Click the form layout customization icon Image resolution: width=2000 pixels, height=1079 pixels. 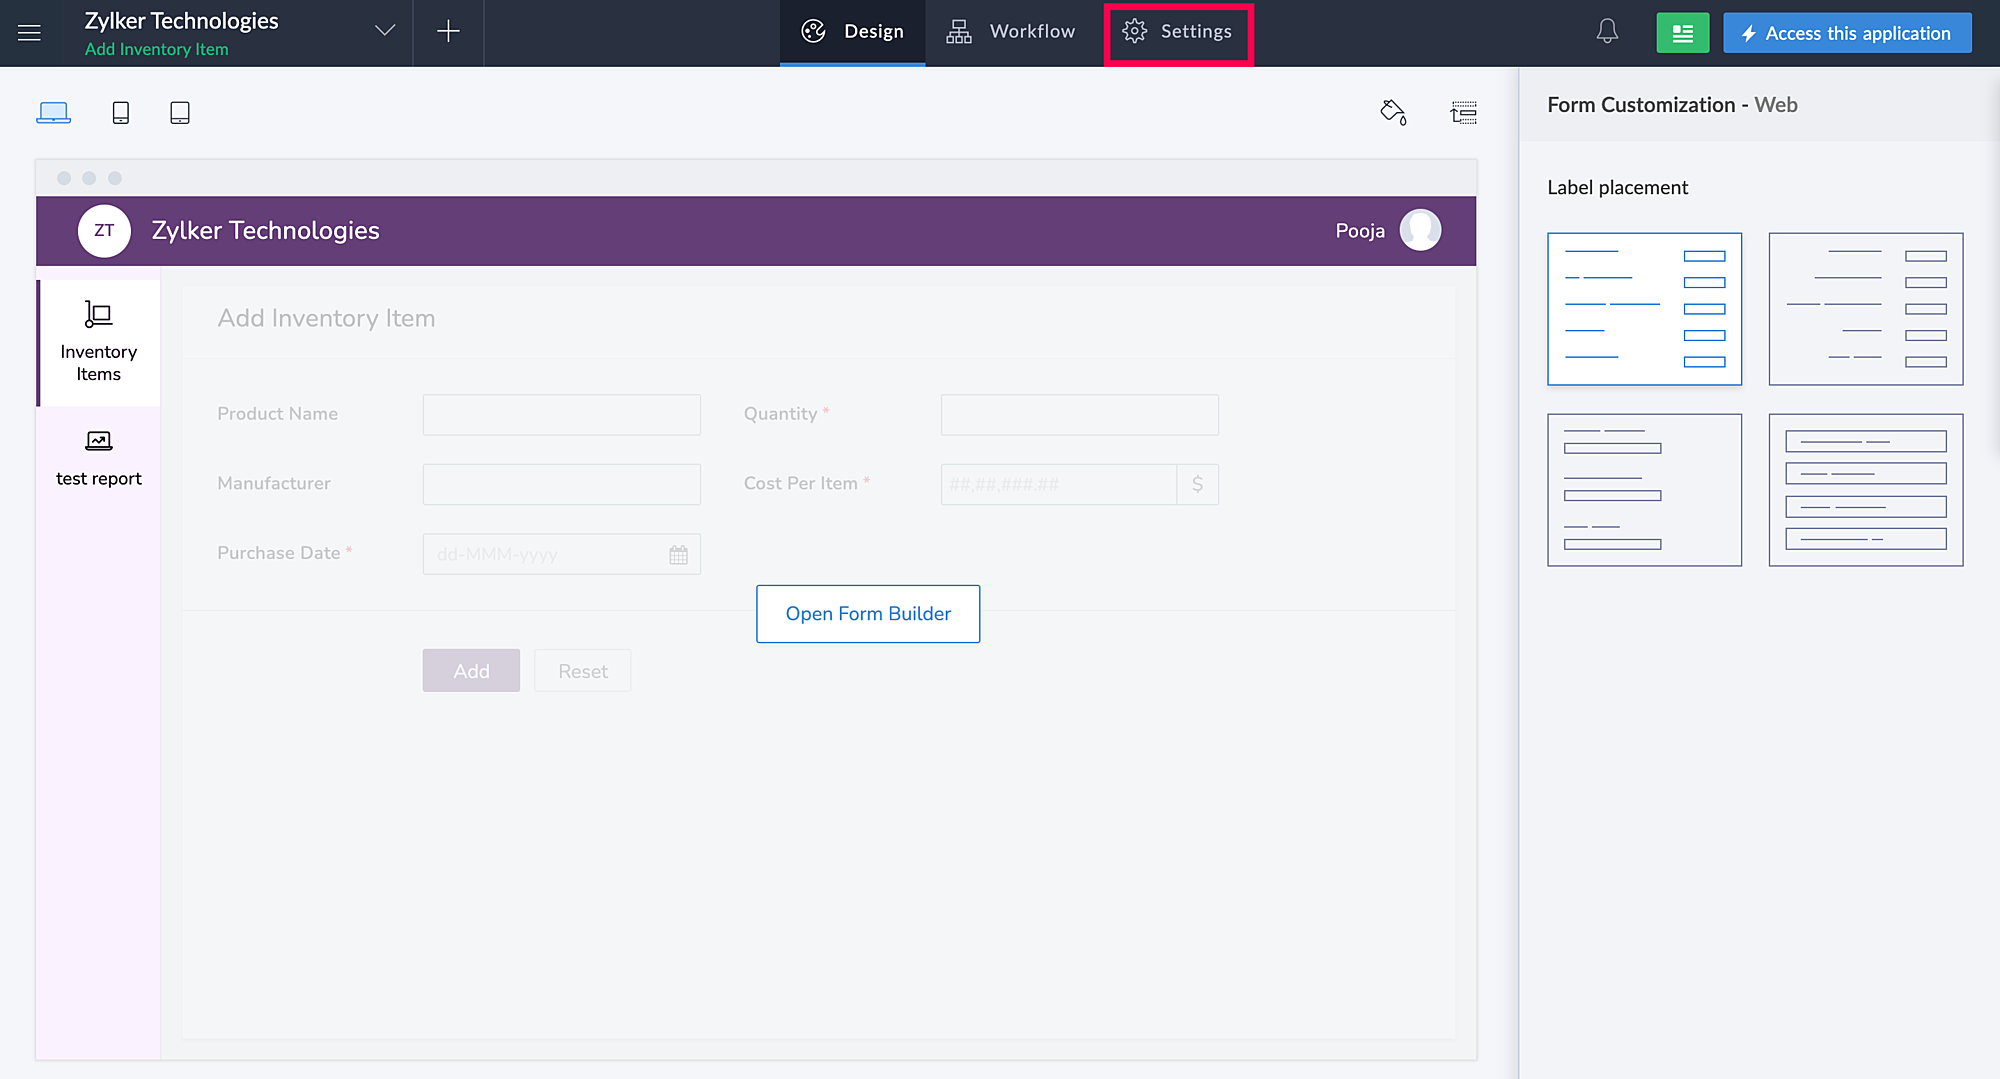click(x=1464, y=112)
